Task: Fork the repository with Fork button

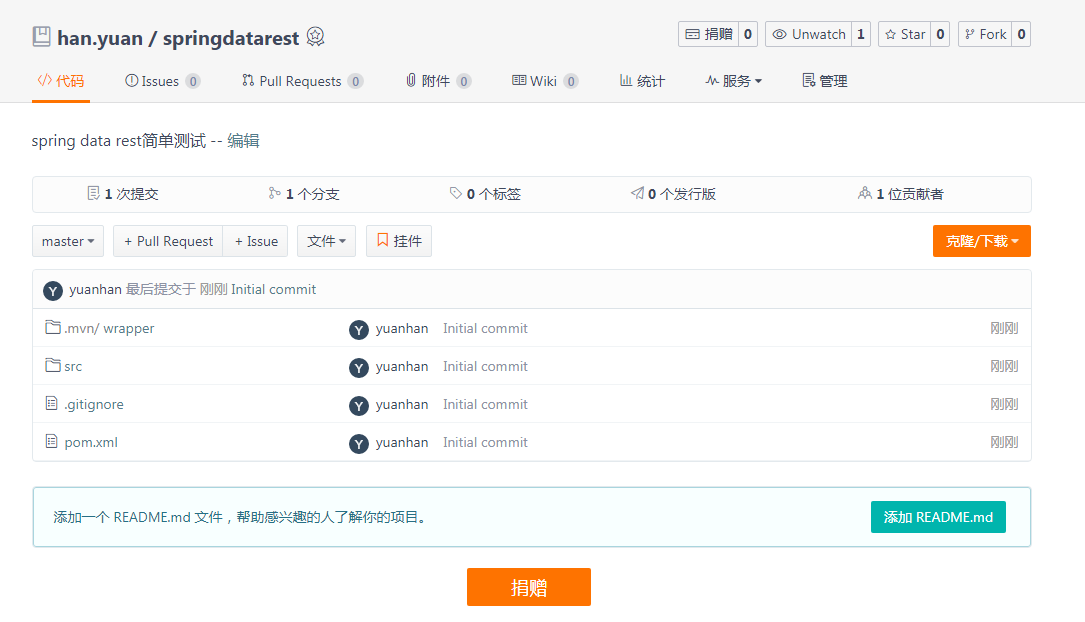Action: [x=985, y=34]
